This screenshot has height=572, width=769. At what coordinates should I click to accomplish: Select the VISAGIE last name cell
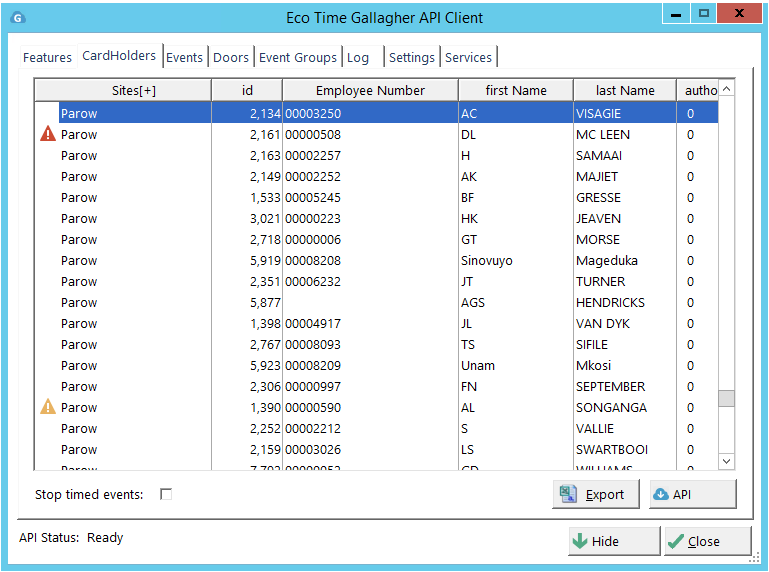pyautogui.click(x=624, y=113)
